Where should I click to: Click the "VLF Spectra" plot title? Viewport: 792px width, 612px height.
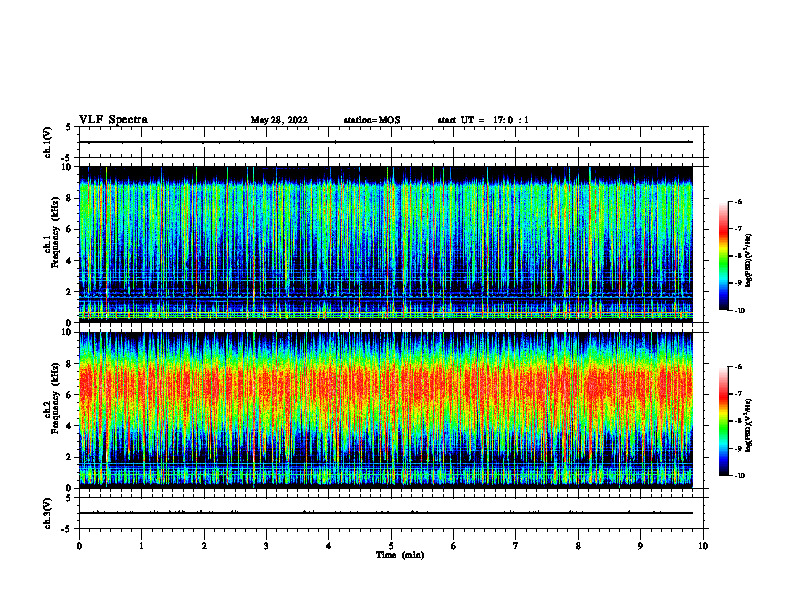tap(113, 120)
